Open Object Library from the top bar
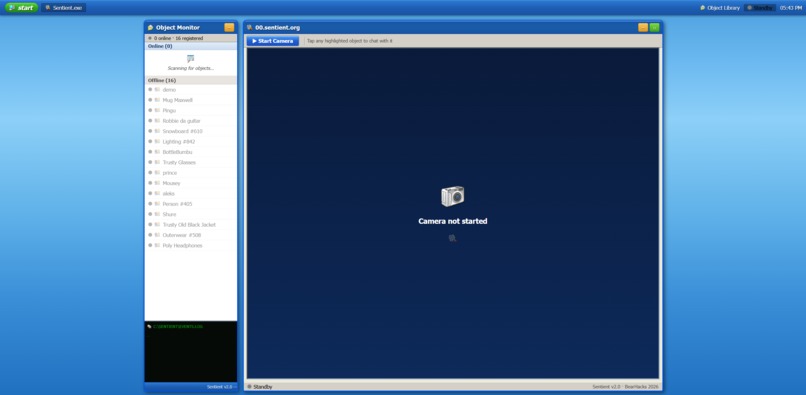 click(720, 8)
